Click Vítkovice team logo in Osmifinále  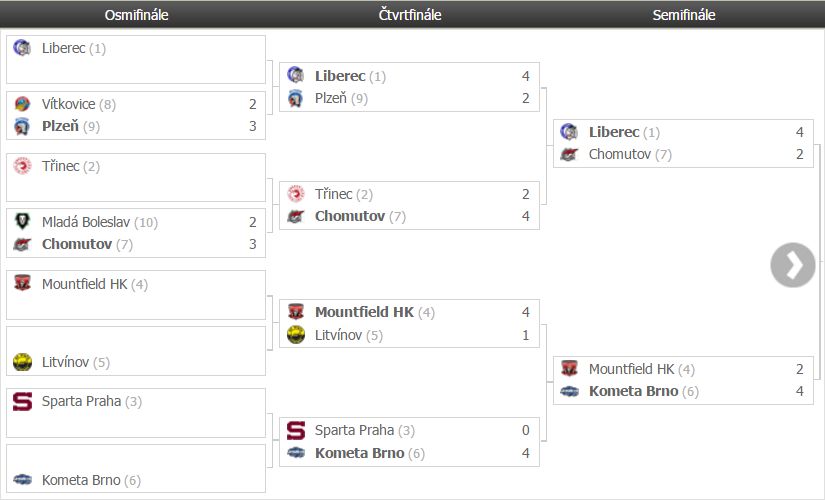point(22,104)
